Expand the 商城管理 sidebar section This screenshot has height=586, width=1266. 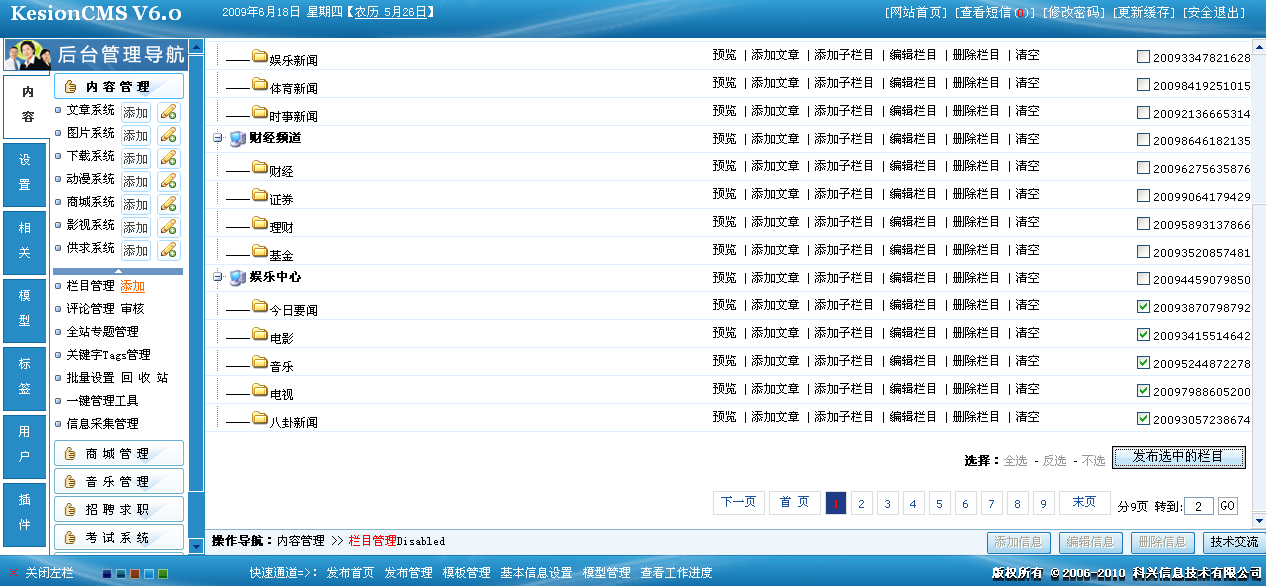click(x=118, y=454)
